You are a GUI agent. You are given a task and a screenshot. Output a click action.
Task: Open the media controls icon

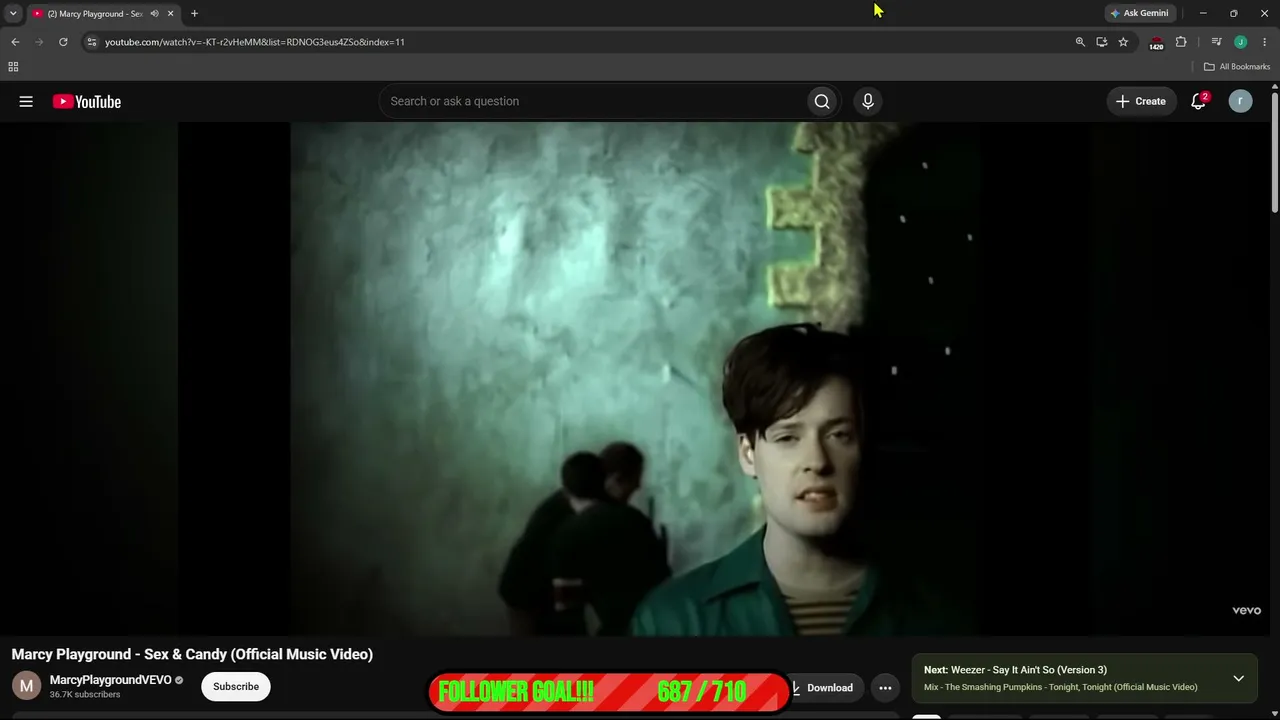1216,42
